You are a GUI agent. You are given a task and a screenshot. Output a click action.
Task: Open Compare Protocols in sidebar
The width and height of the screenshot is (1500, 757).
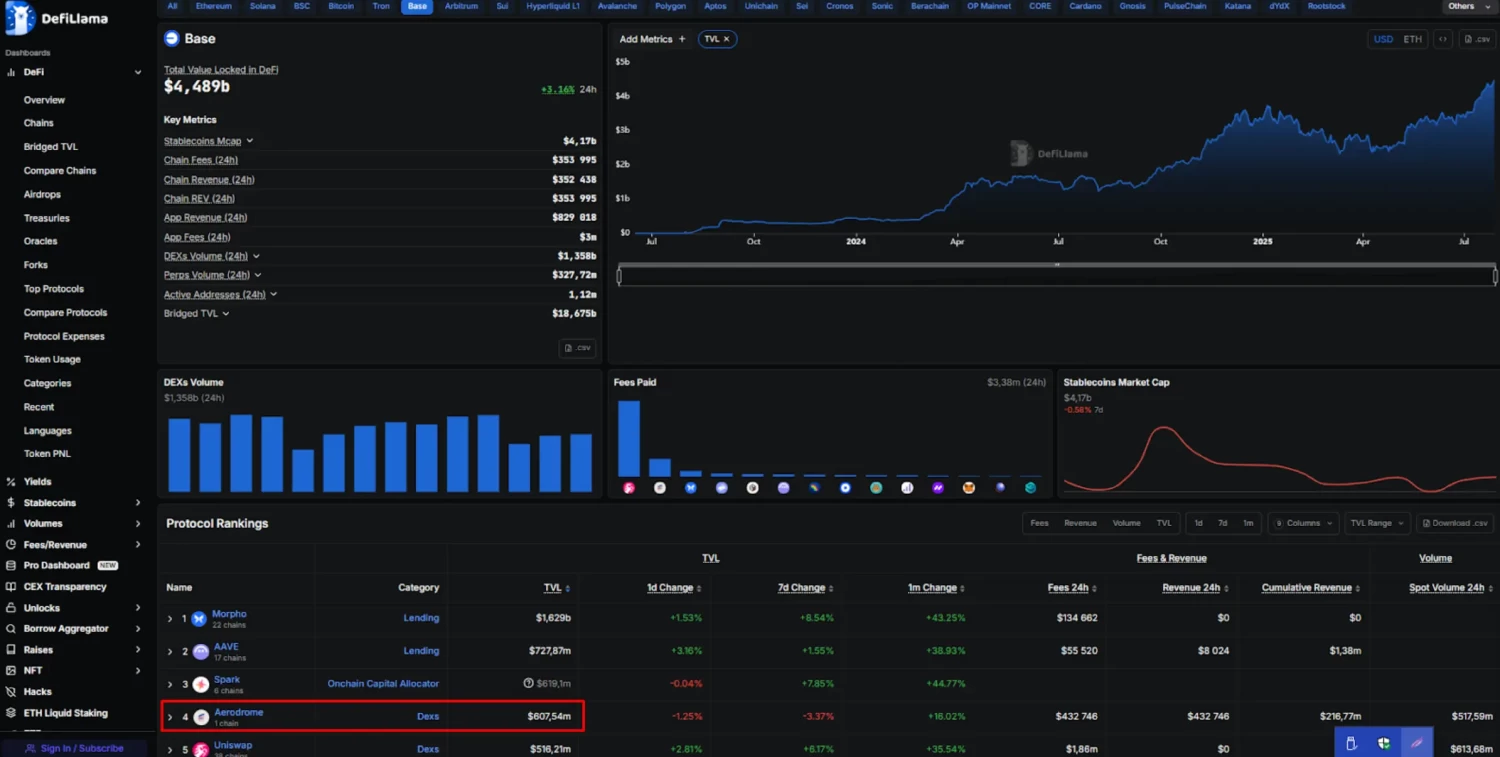pyautogui.click(x=65, y=313)
